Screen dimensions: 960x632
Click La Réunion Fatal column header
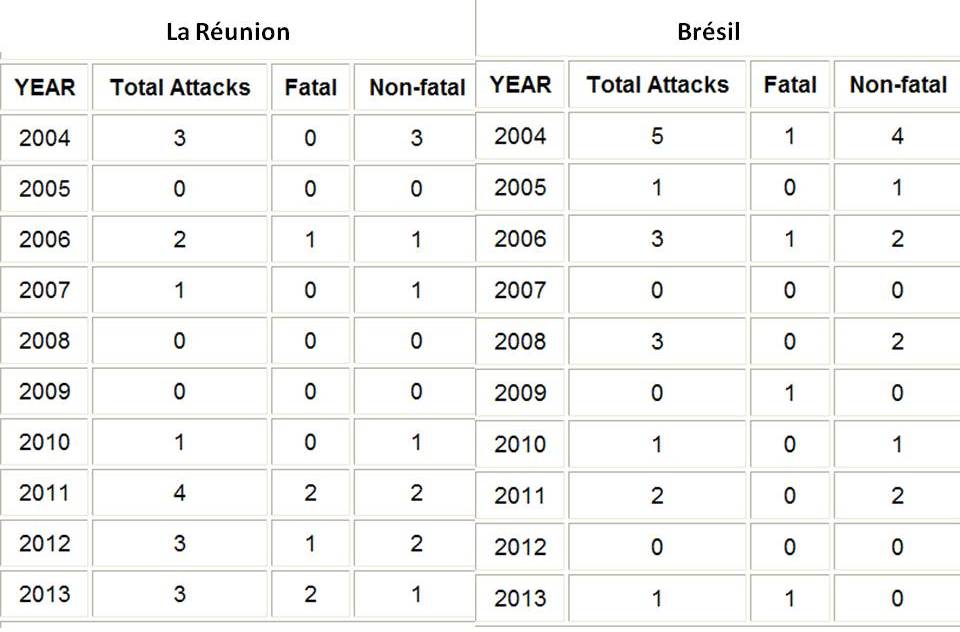pyautogui.click(x=310, y=87)
